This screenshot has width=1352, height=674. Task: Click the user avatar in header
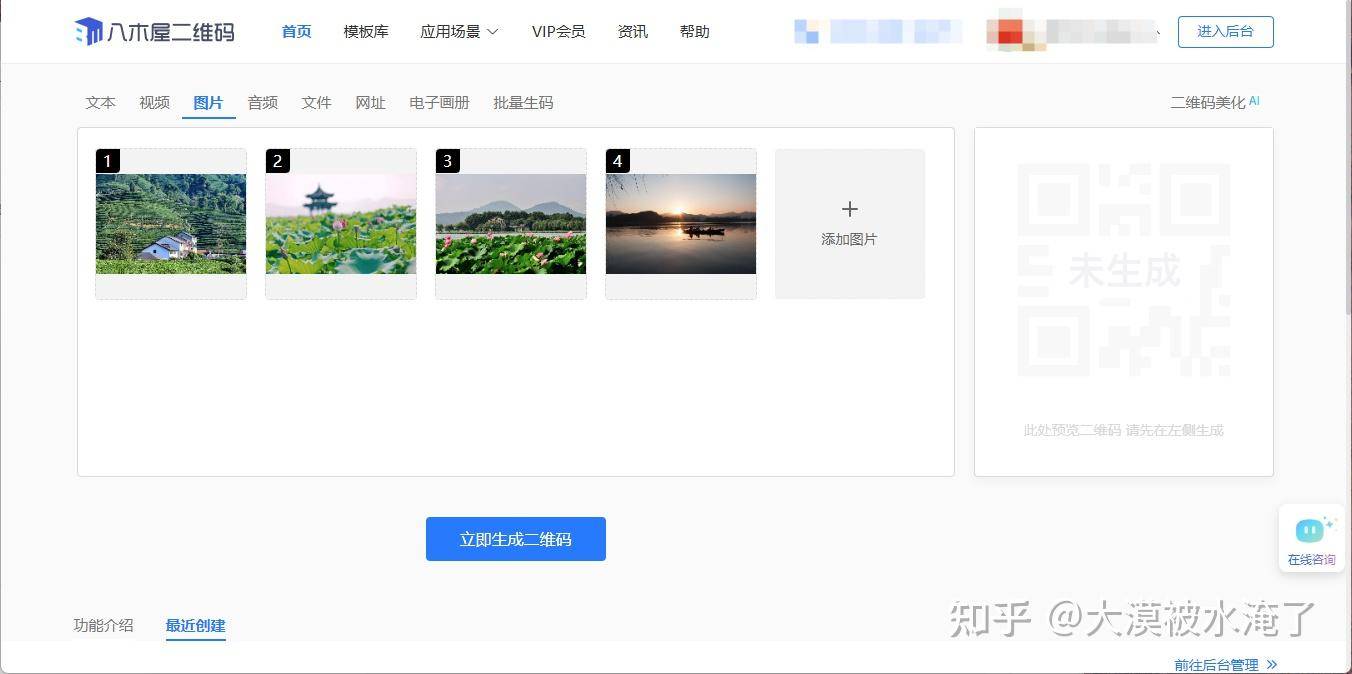tap(1011, 31)
